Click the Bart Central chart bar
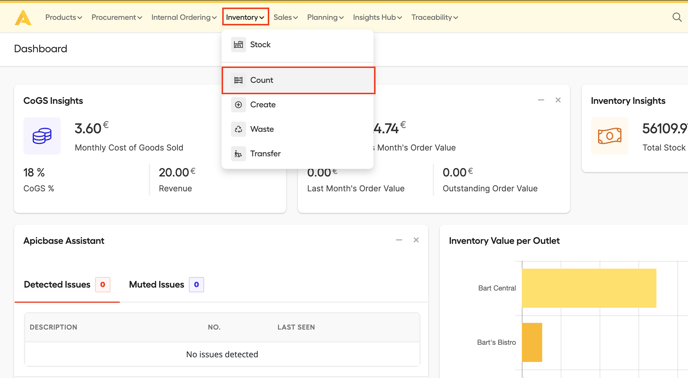The width and height of the screenshot is (688, 378). pyautogui.click(x=589, y=288)
